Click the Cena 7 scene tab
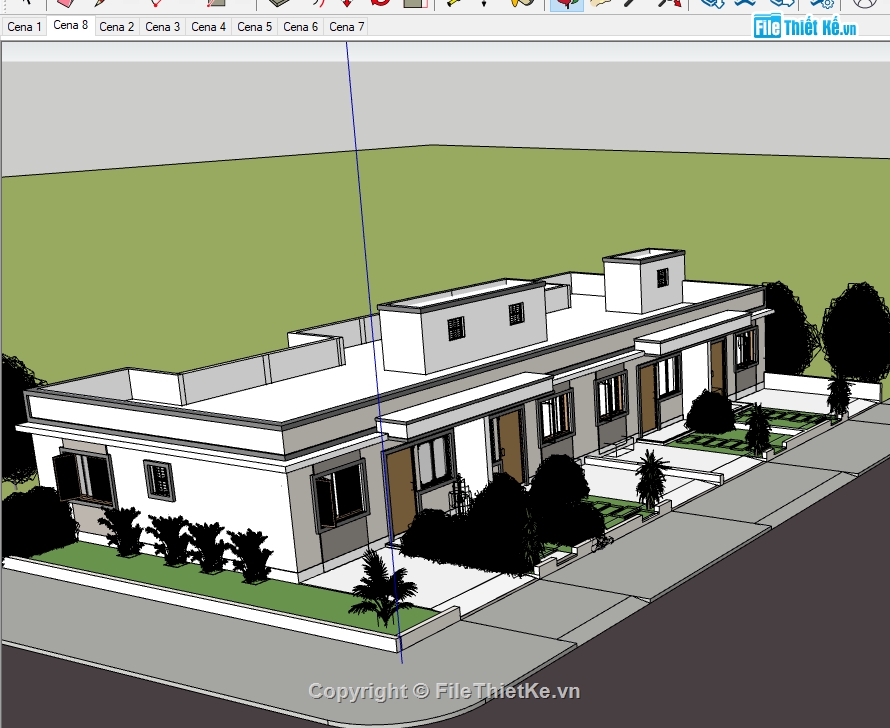Viewport: 890px width, 728px height. [x=346, y=27]
